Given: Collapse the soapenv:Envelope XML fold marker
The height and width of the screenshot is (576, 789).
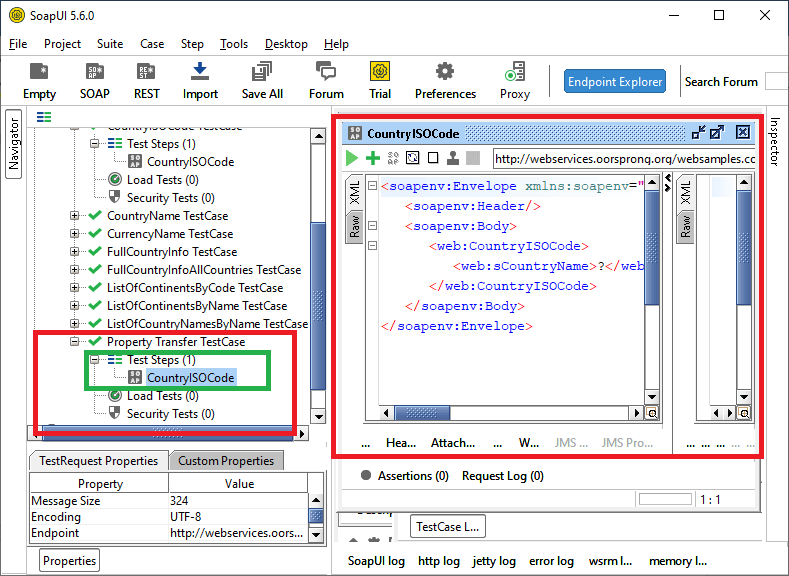Looking at the screenshot, I should click(372, 186).
